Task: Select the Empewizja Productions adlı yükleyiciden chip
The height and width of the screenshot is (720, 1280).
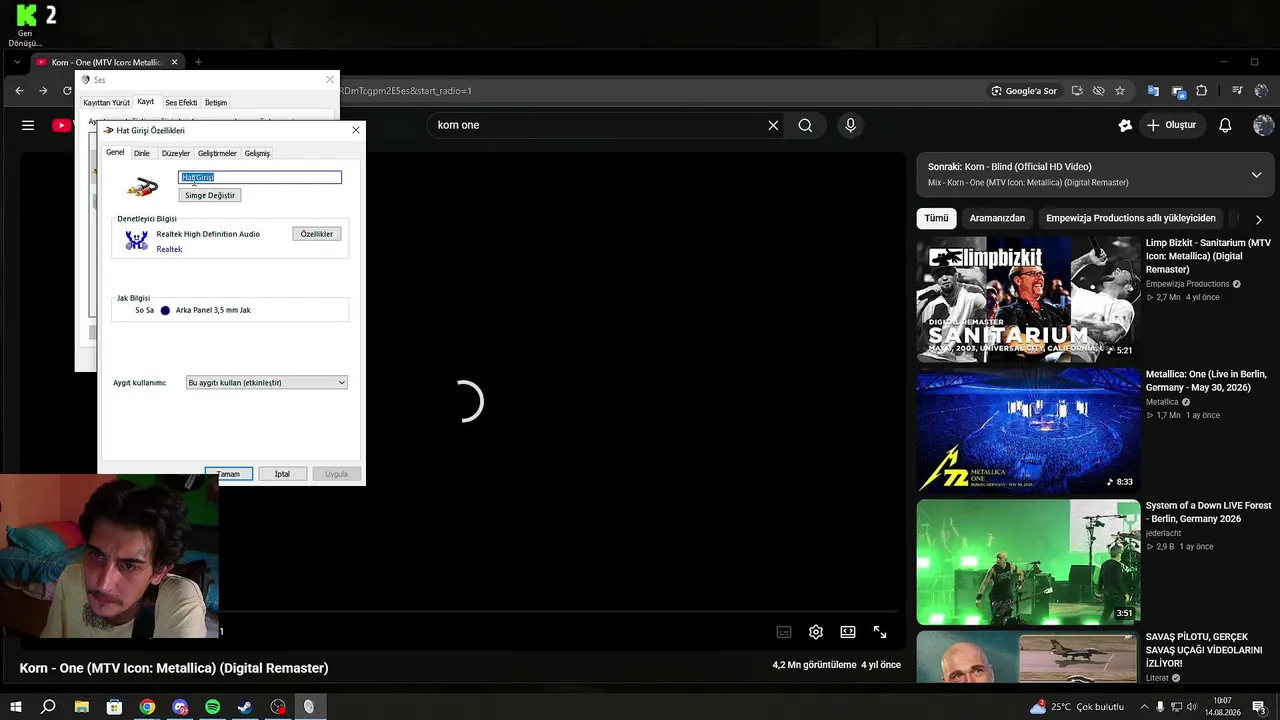Action: [1131, 218]
